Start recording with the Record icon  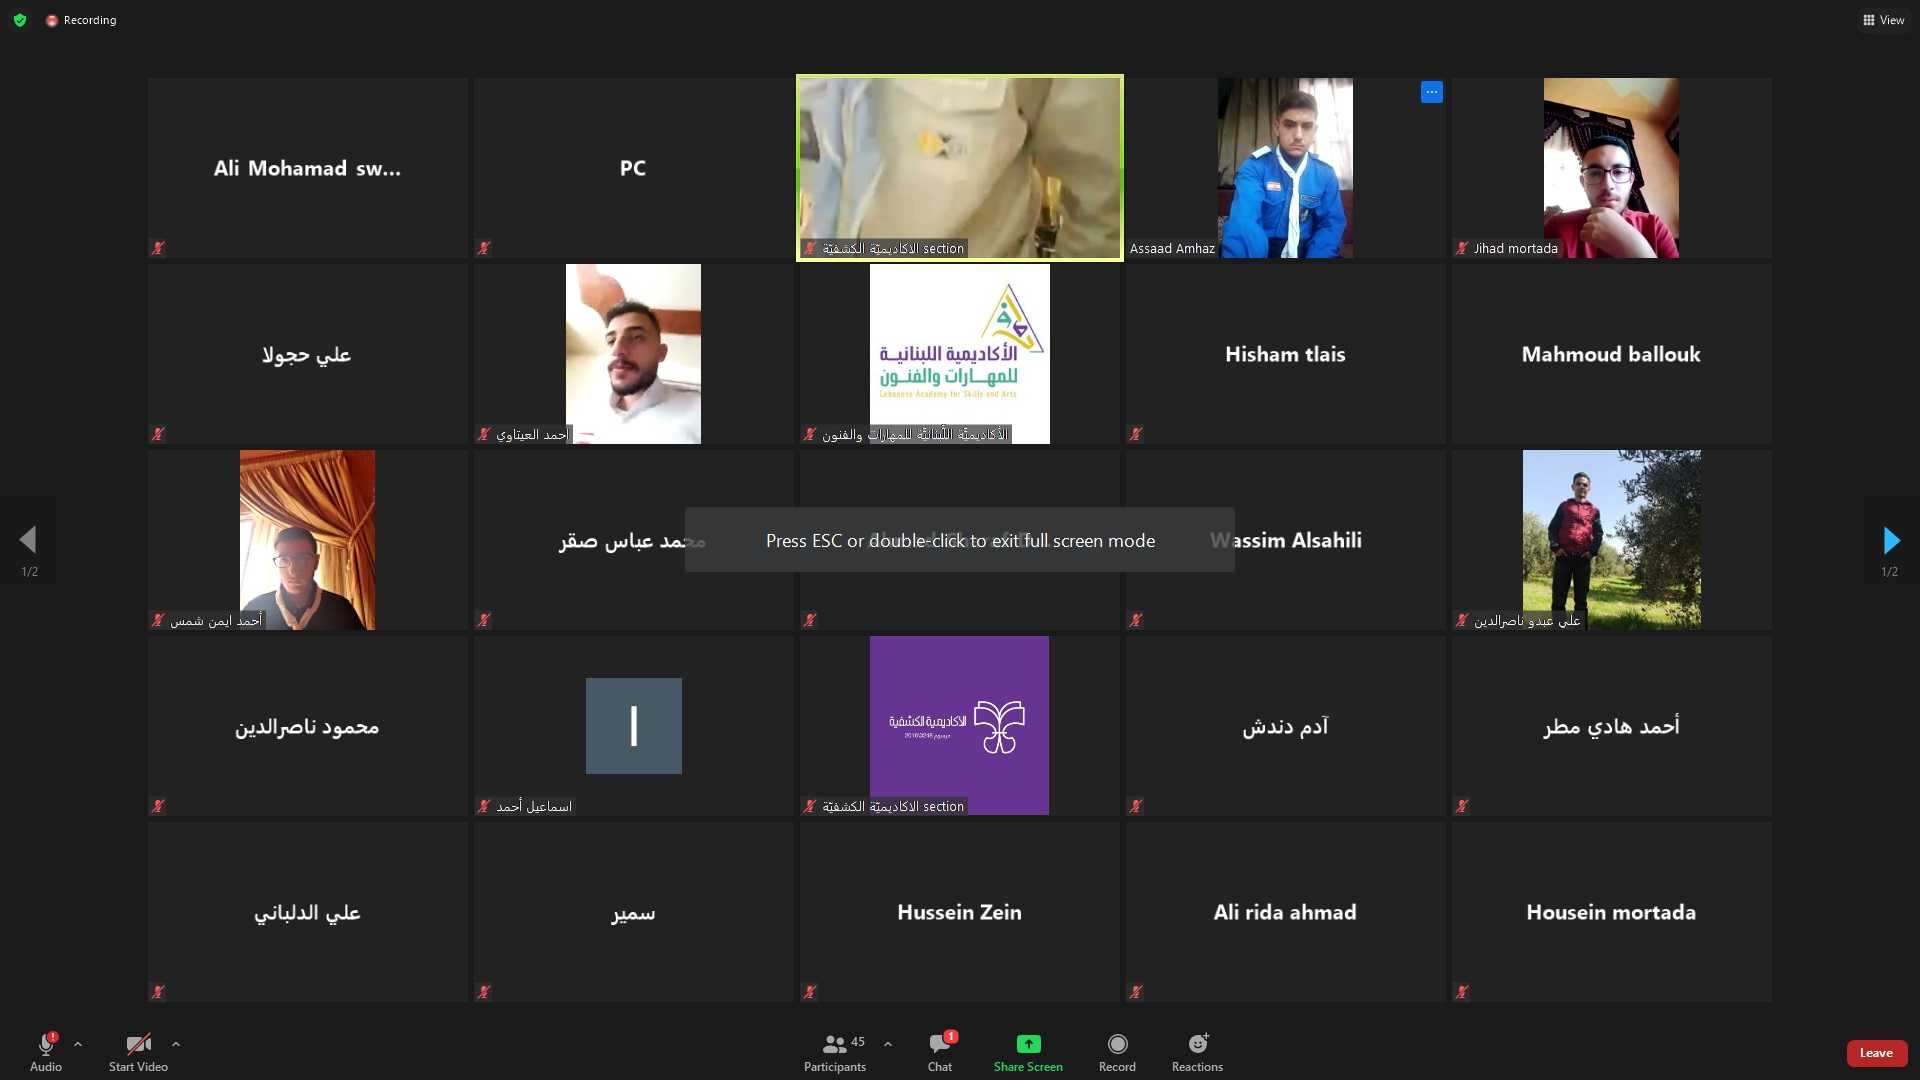point(1117,1051)
